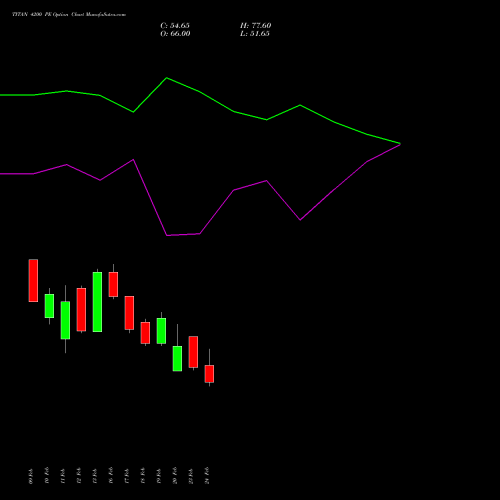The width and height of the screenshot is (500, 500).
Task: Click the red candle for 17 Feb
Action: pos(129,313)
